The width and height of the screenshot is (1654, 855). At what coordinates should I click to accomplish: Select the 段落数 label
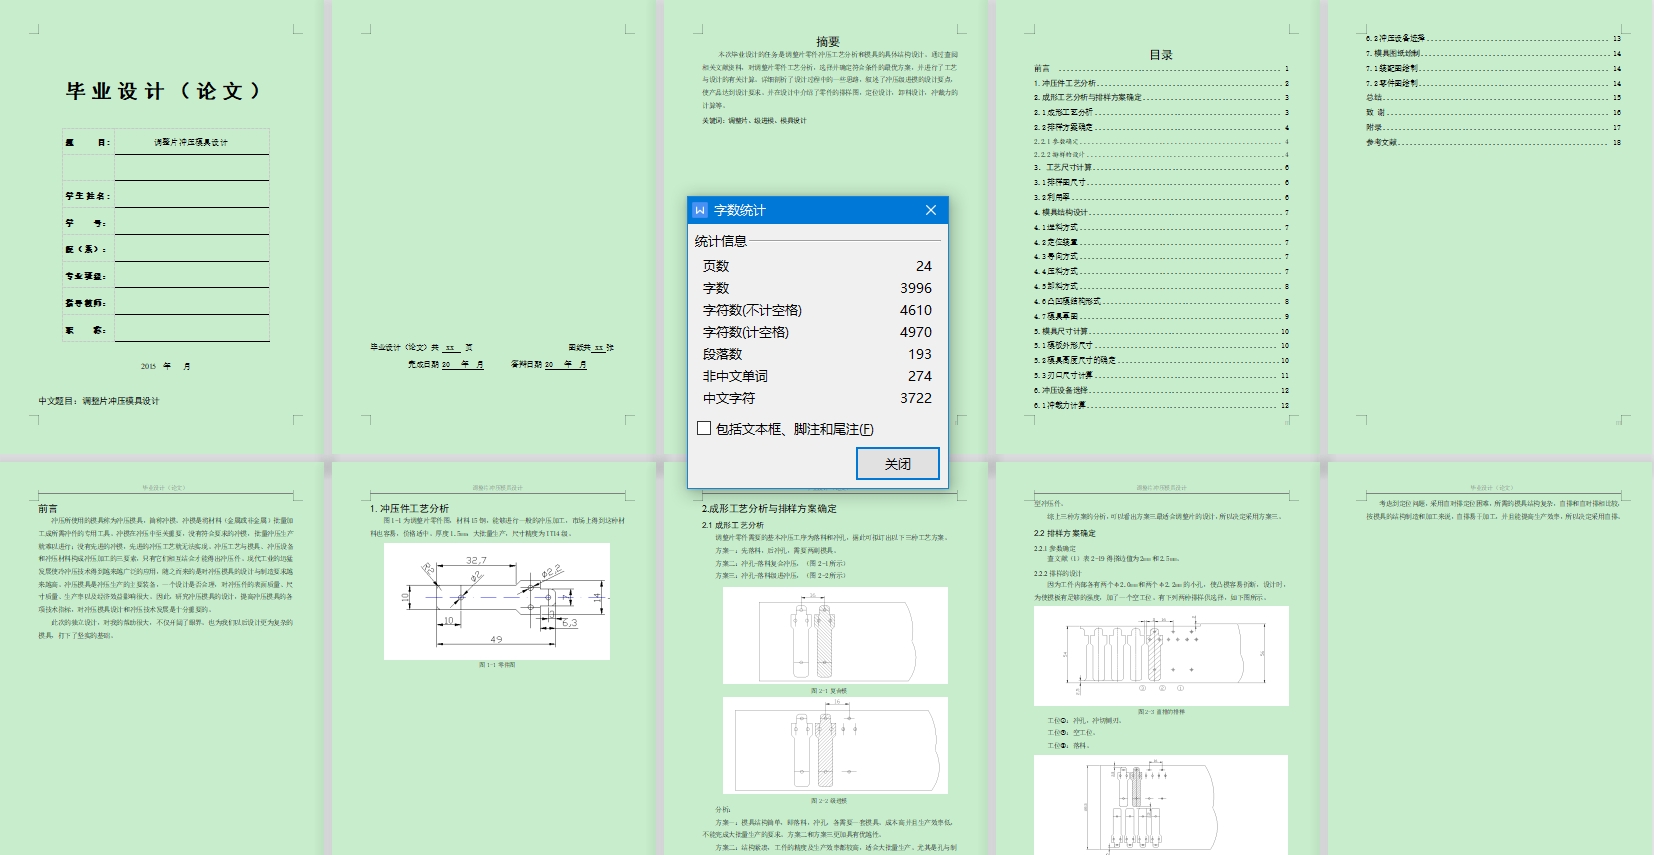coord(722,354)
